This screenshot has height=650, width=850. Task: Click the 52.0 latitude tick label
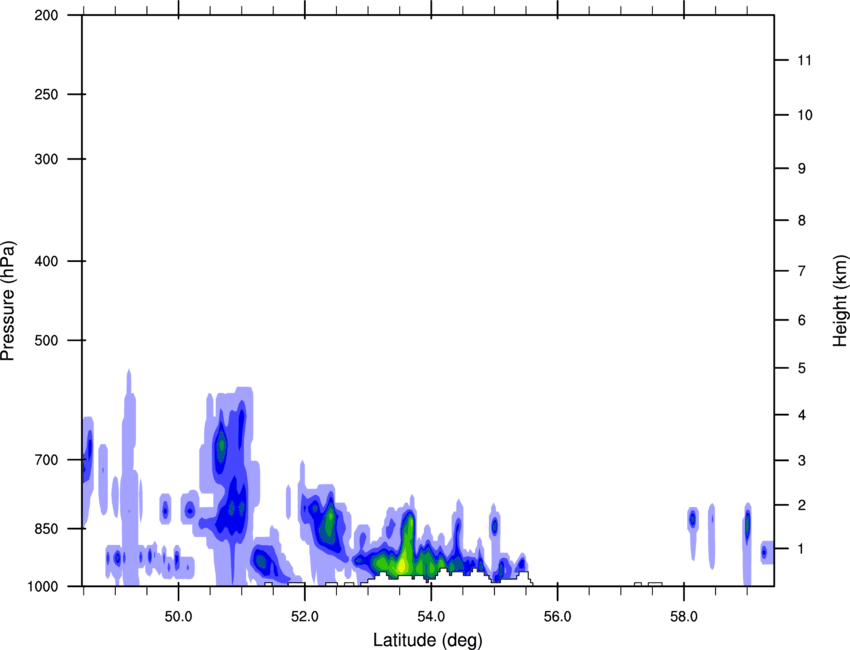point(305,617)
